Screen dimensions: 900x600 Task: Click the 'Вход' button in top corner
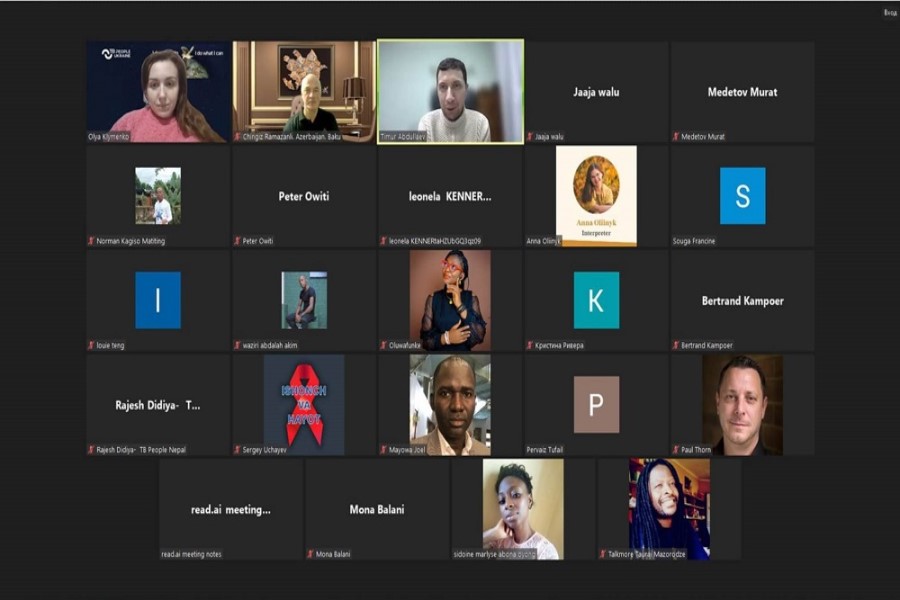point(890,12)
